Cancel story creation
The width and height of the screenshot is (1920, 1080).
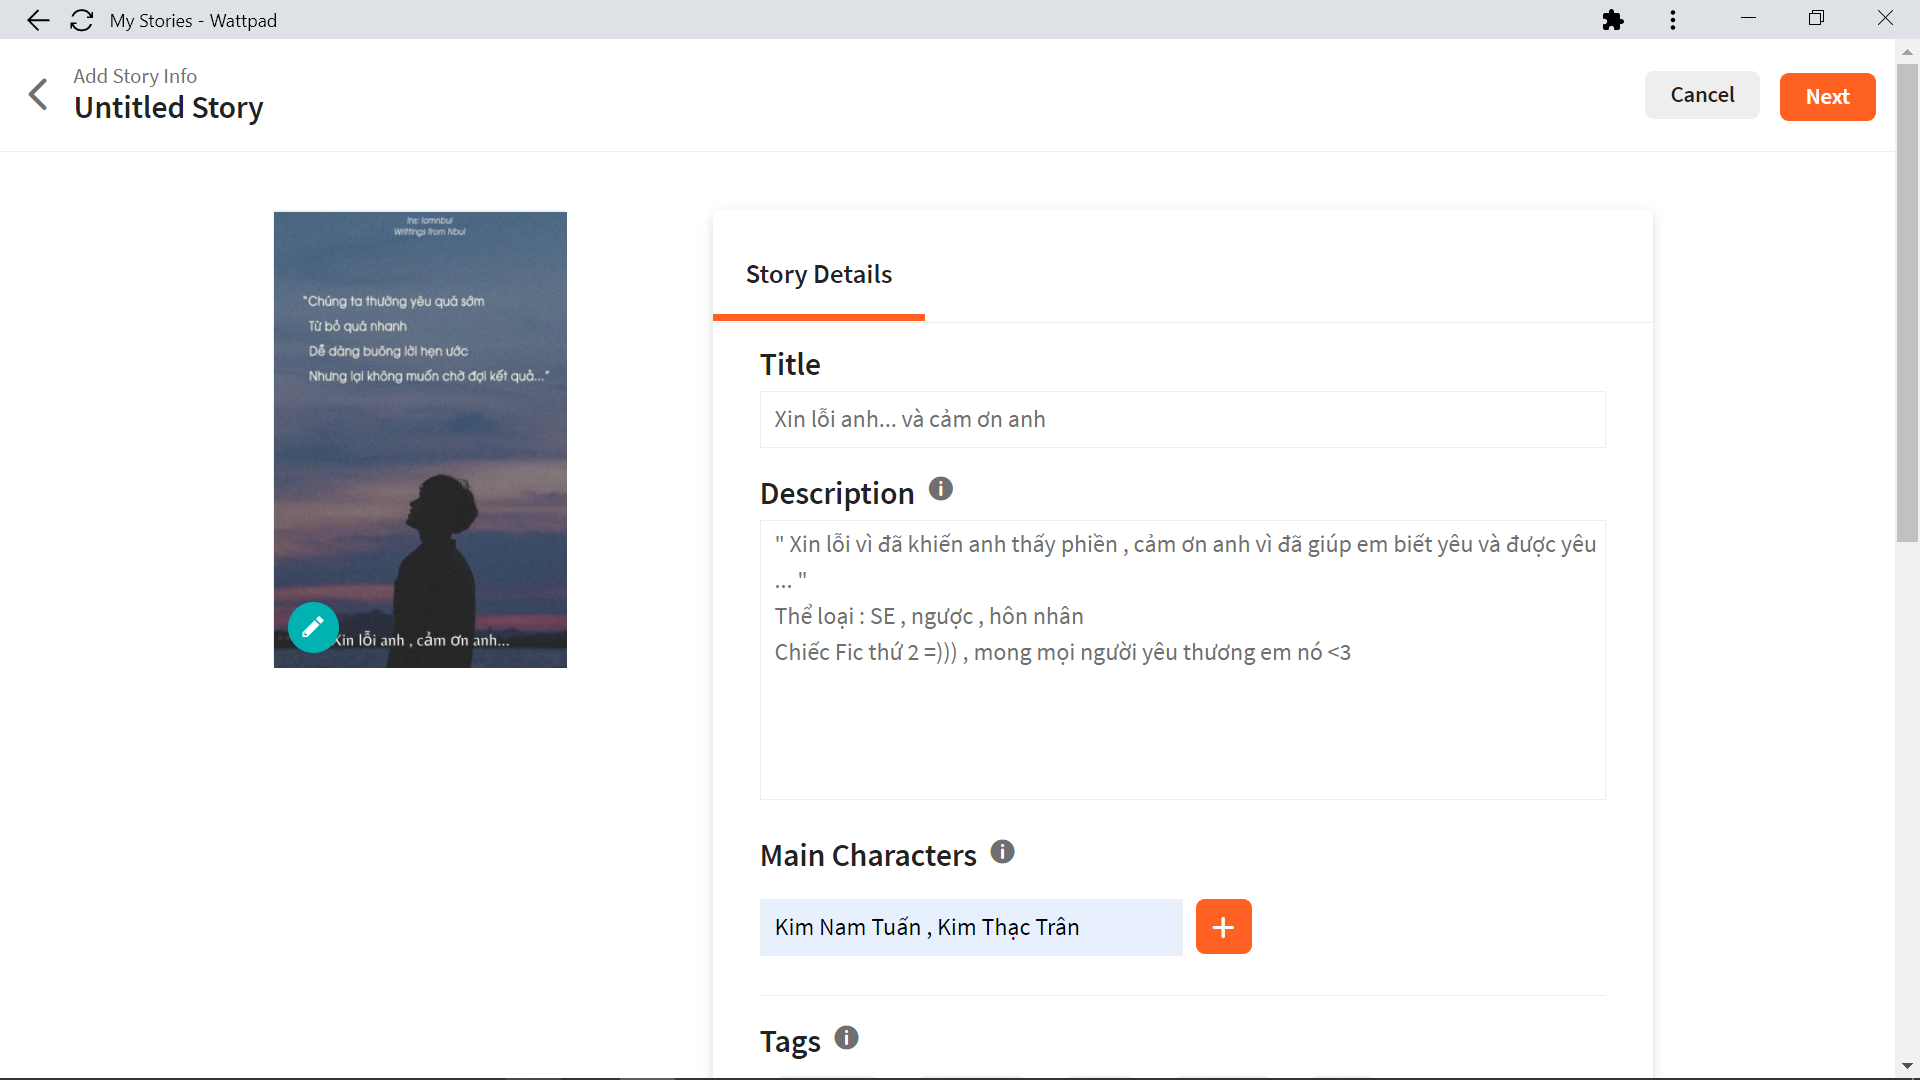pos(1702,95)
